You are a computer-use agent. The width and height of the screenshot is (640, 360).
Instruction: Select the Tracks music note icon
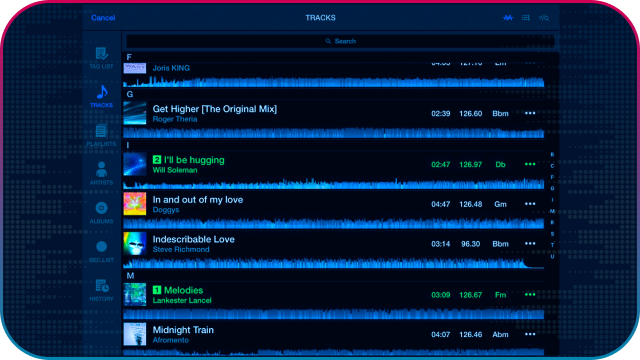(x=102, y=96)
